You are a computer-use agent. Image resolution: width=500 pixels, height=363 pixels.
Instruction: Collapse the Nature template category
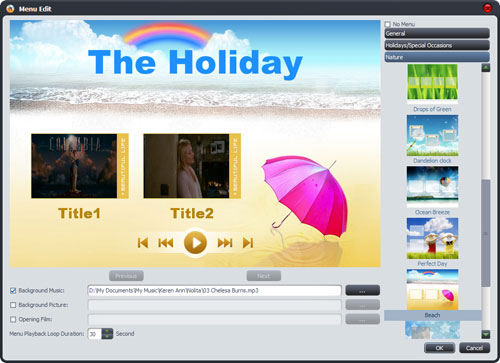[437, 57]
